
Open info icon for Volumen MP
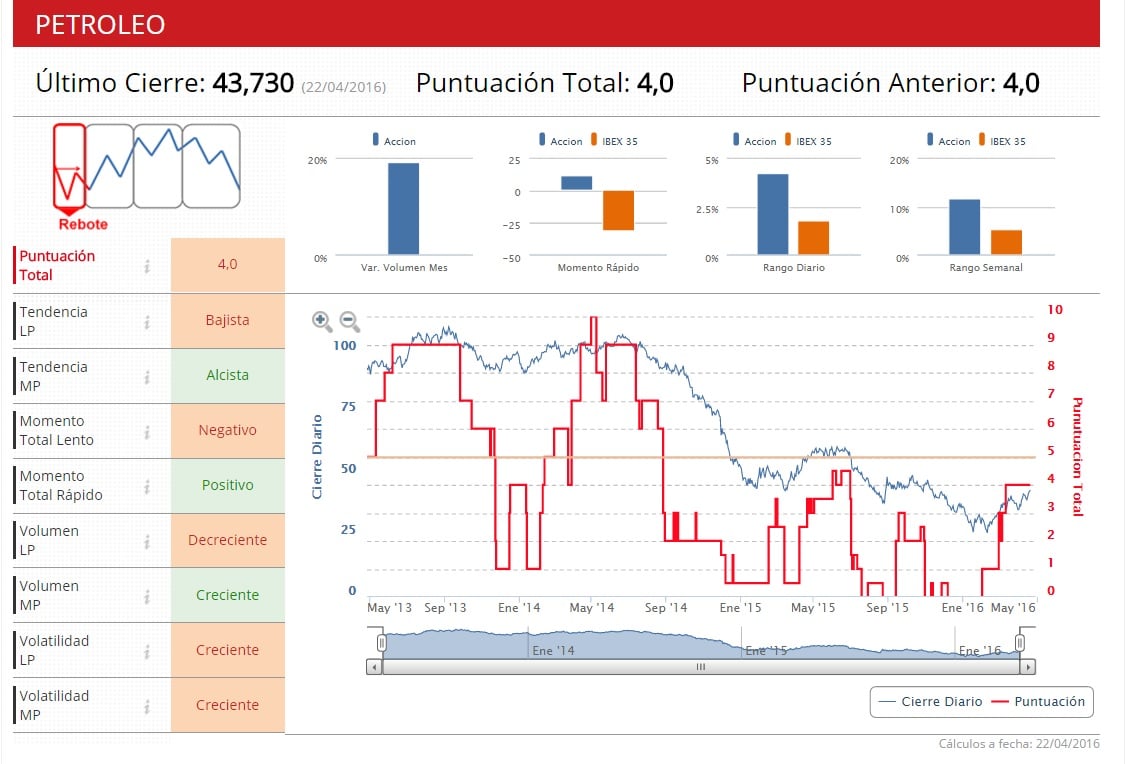pos(147,597)
